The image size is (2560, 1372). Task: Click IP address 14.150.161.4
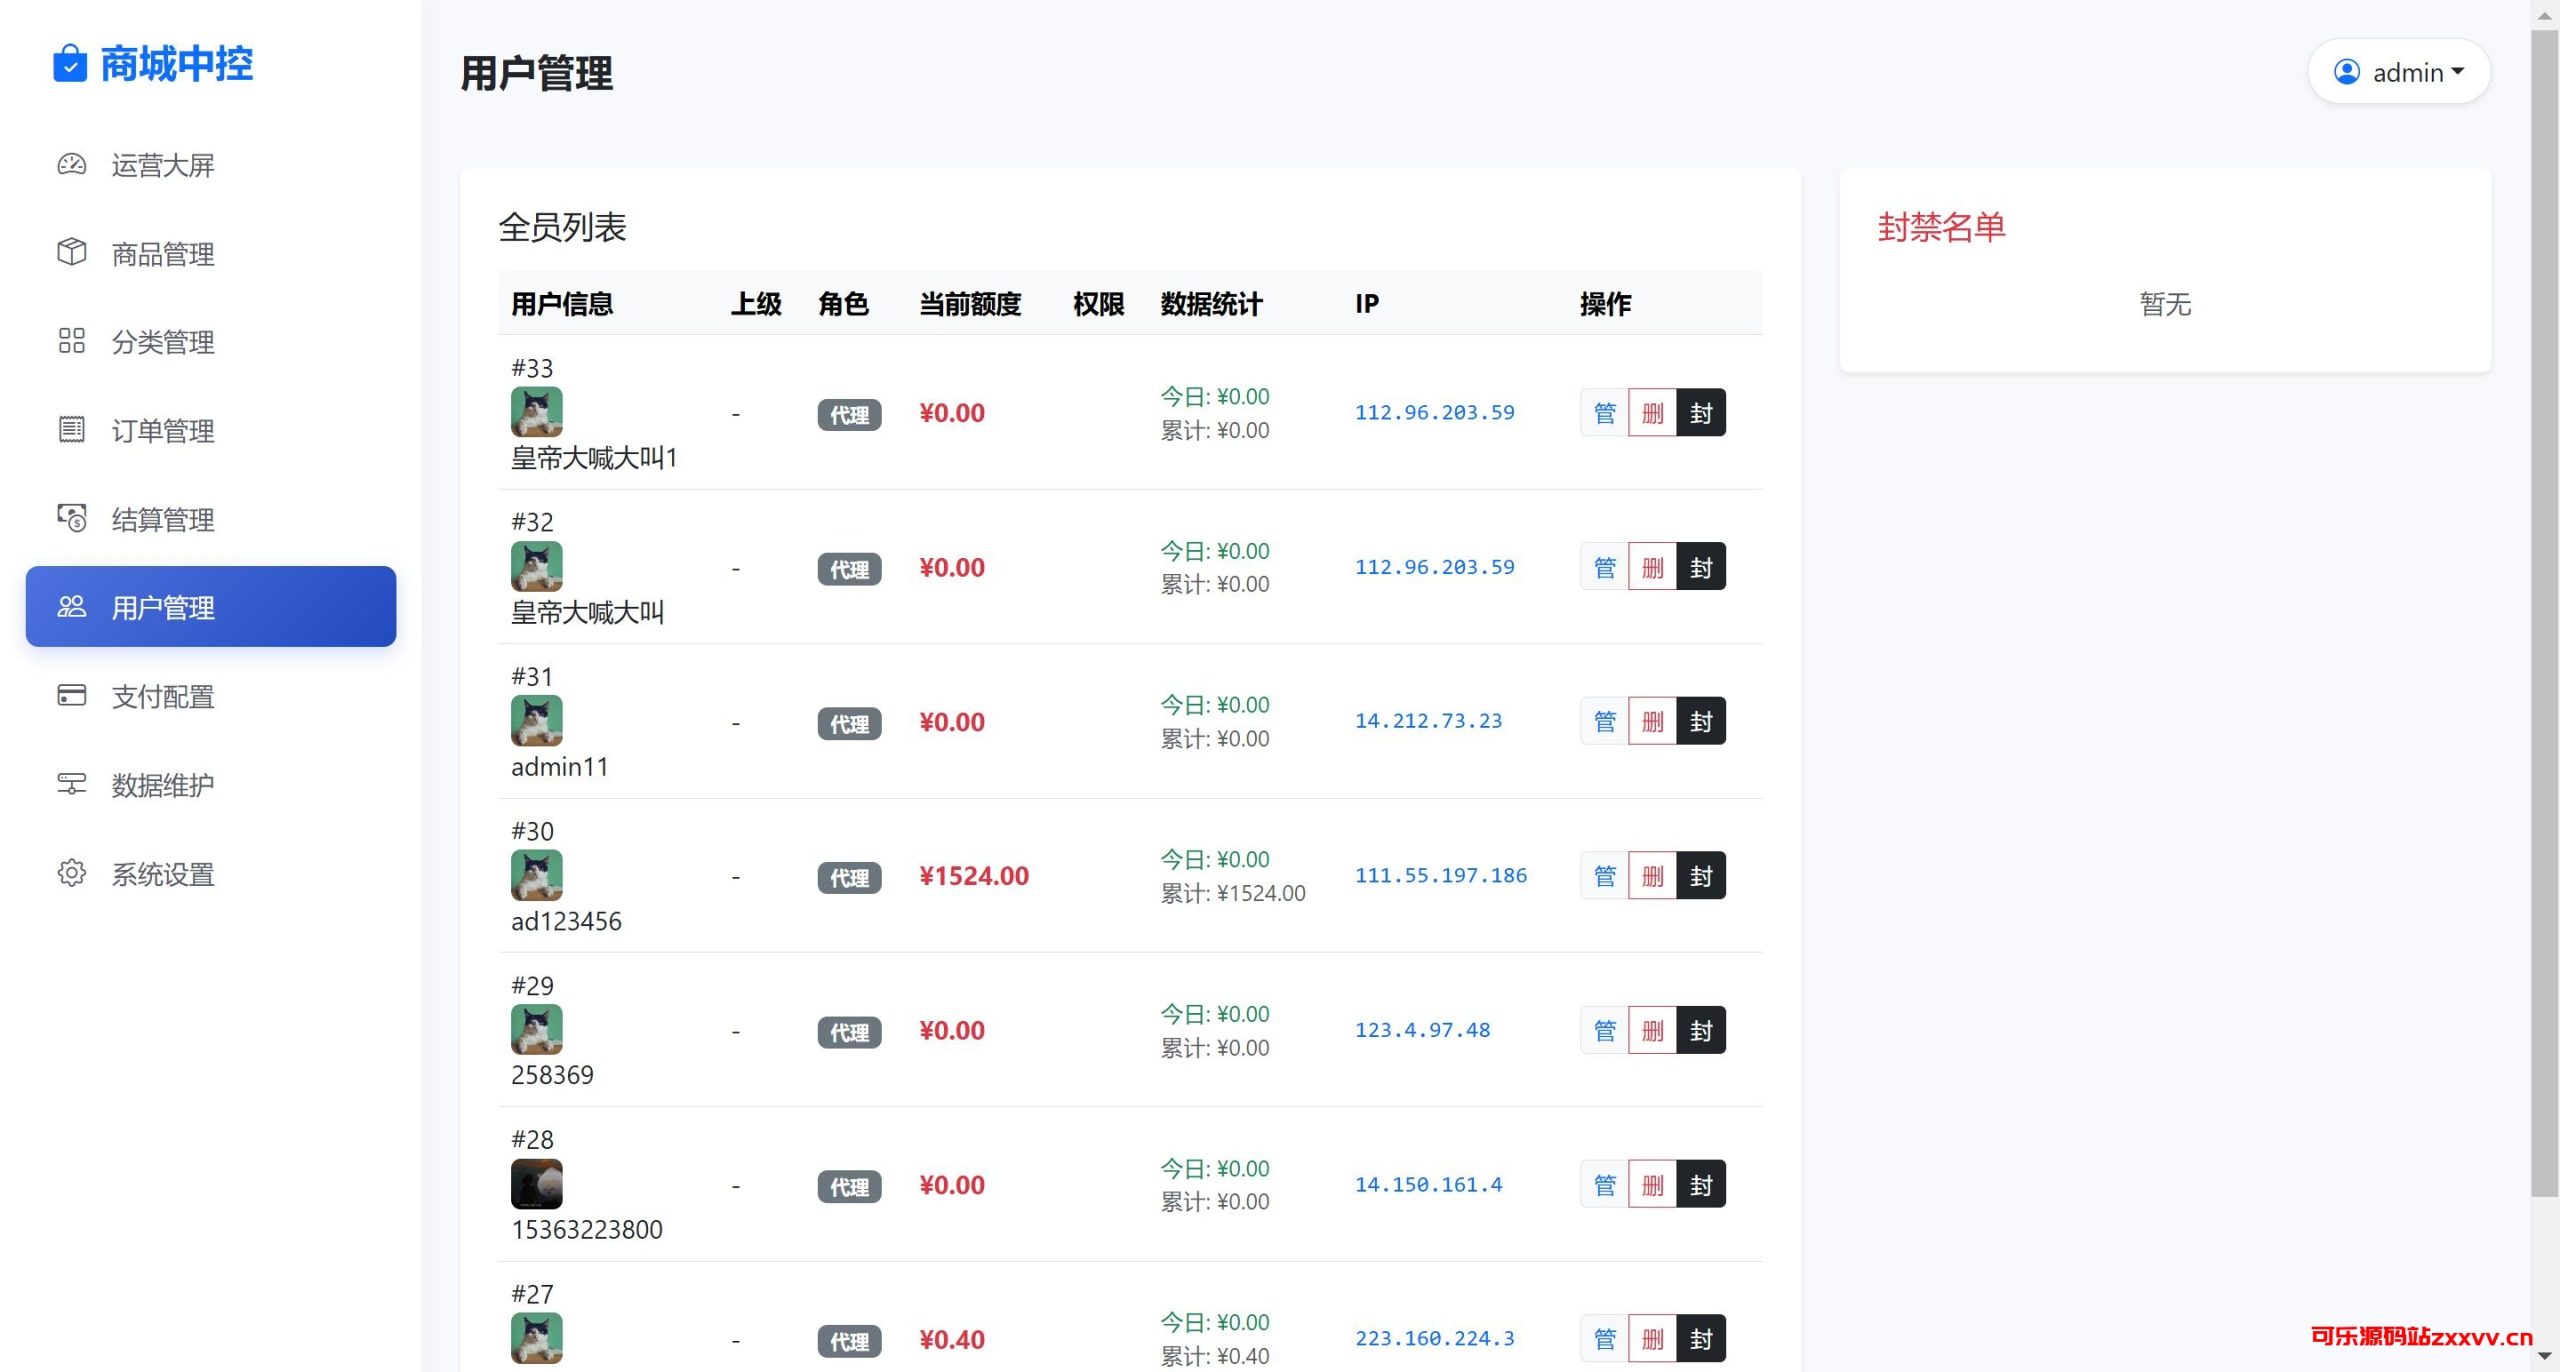tap(1428, 1185)
